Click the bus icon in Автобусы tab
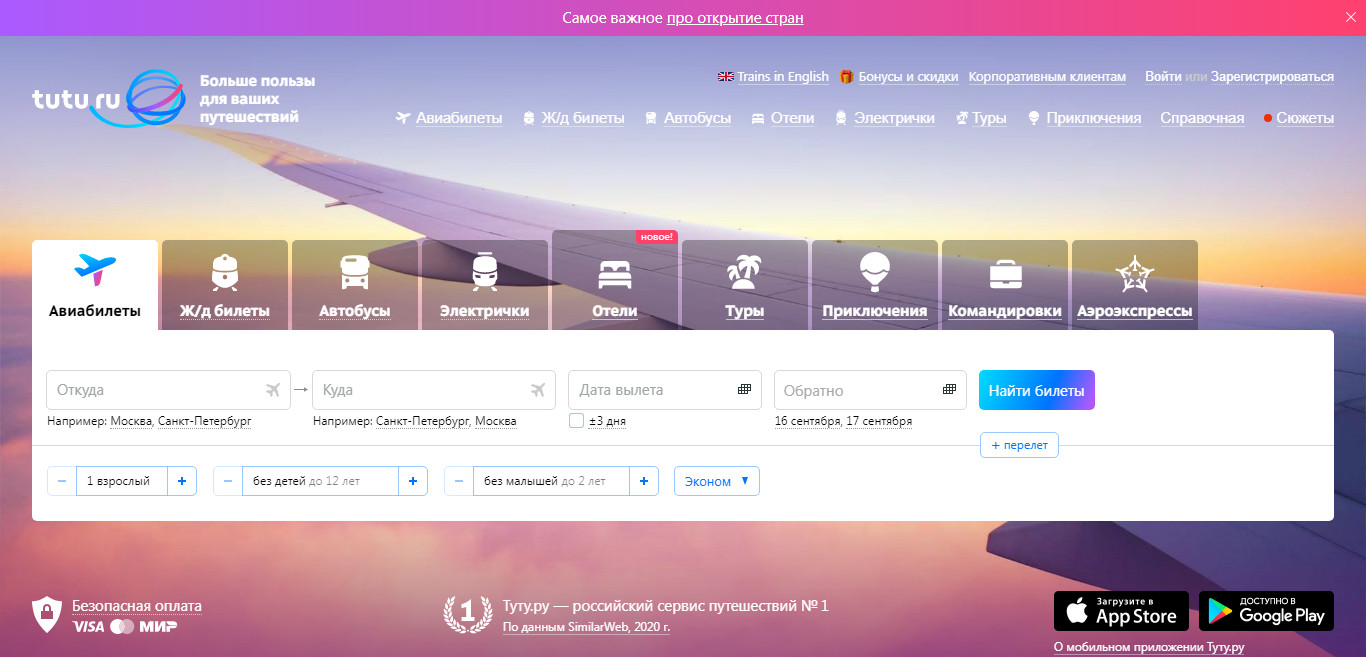This screenshot has height=657, width=1366. [x=354, y=271]
